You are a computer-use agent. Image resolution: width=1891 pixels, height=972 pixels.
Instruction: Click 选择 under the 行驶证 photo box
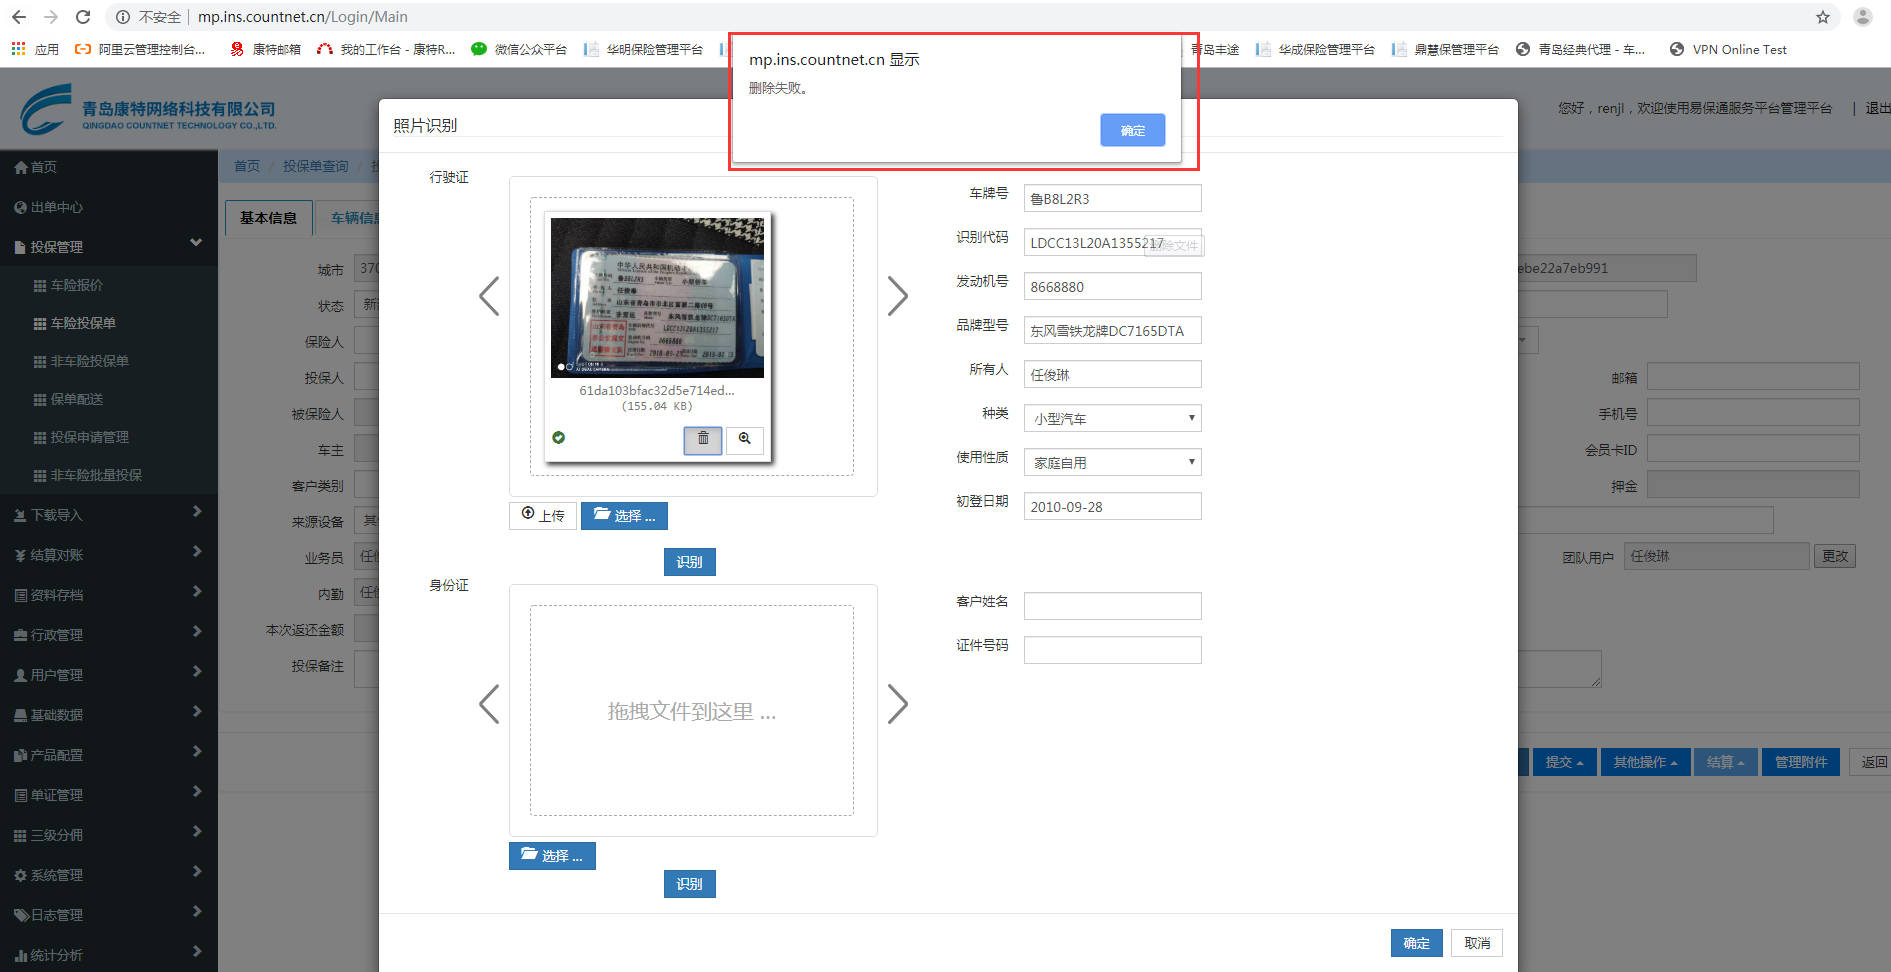[x=624, y=515]
